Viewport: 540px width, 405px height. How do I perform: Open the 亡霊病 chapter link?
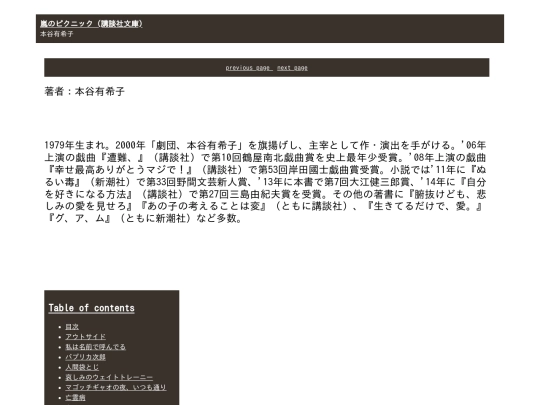click(75, 397)
